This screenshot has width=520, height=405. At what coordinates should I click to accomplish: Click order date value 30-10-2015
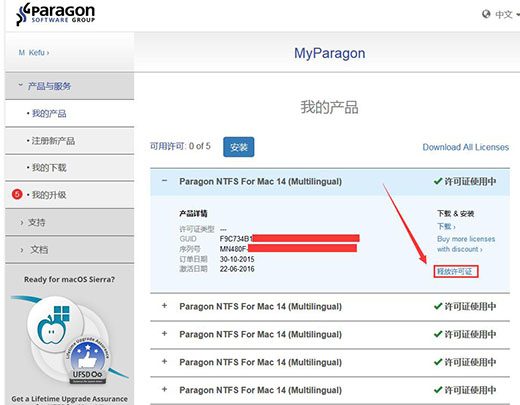tap(237, 259)
